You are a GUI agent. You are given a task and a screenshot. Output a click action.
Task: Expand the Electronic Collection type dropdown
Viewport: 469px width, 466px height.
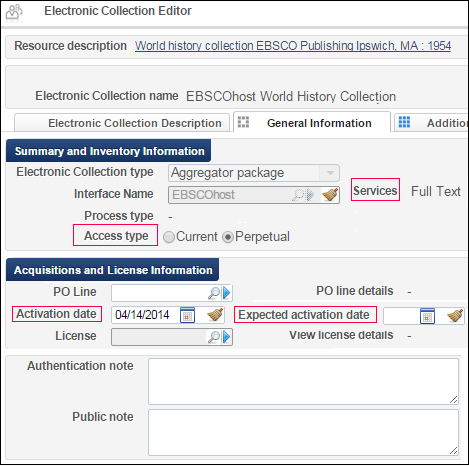pos(330,173)
